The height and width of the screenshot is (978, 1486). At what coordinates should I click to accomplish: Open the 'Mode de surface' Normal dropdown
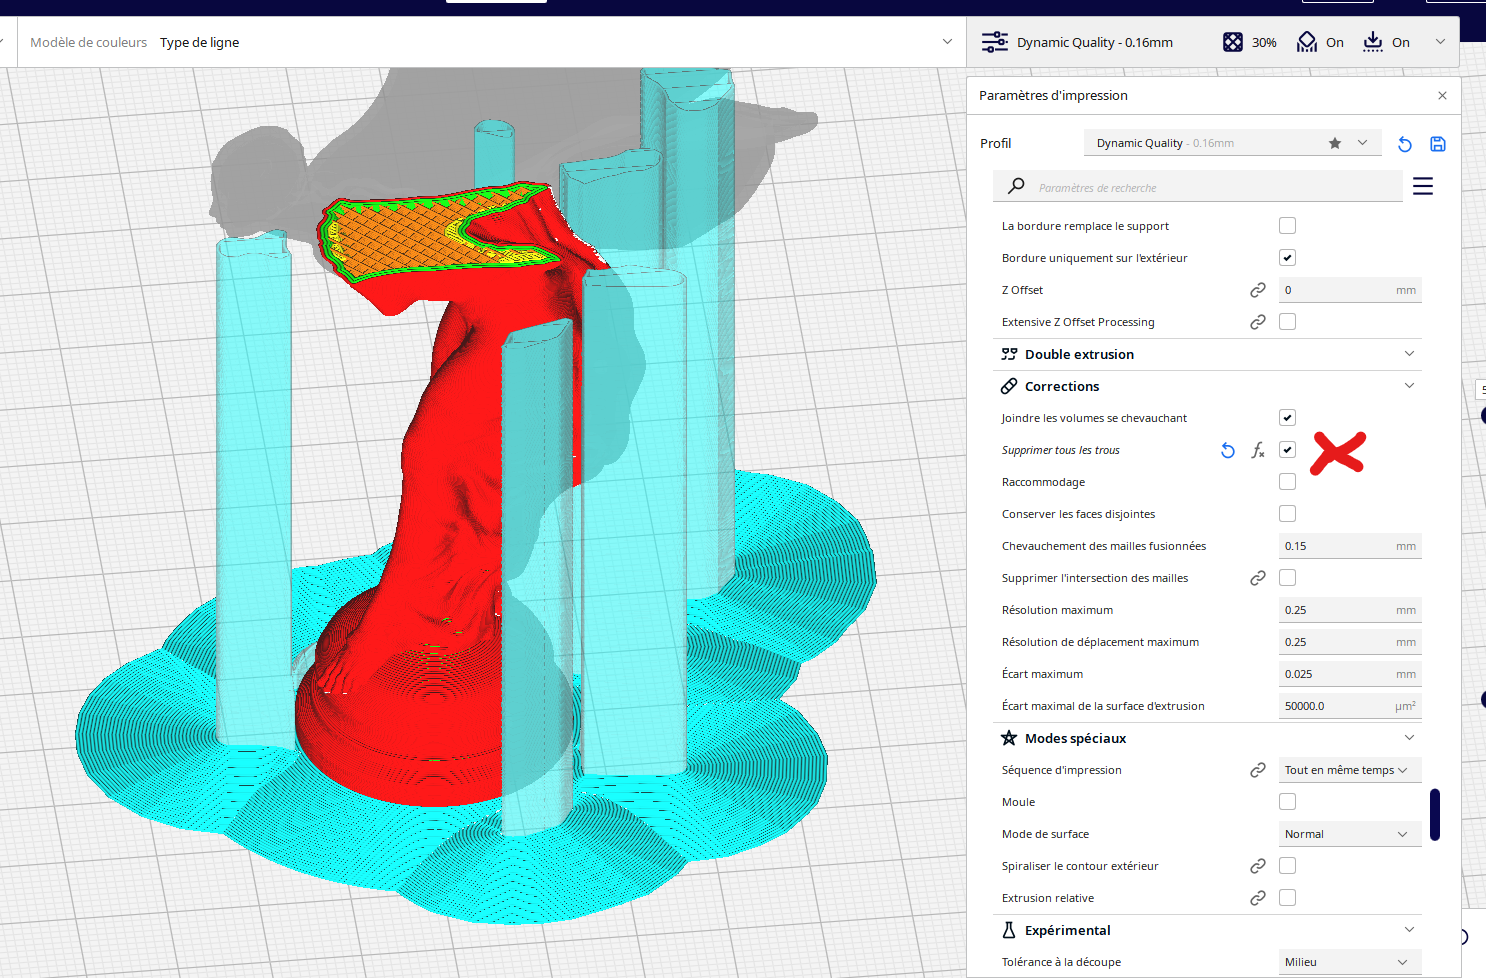[1349, 834]
